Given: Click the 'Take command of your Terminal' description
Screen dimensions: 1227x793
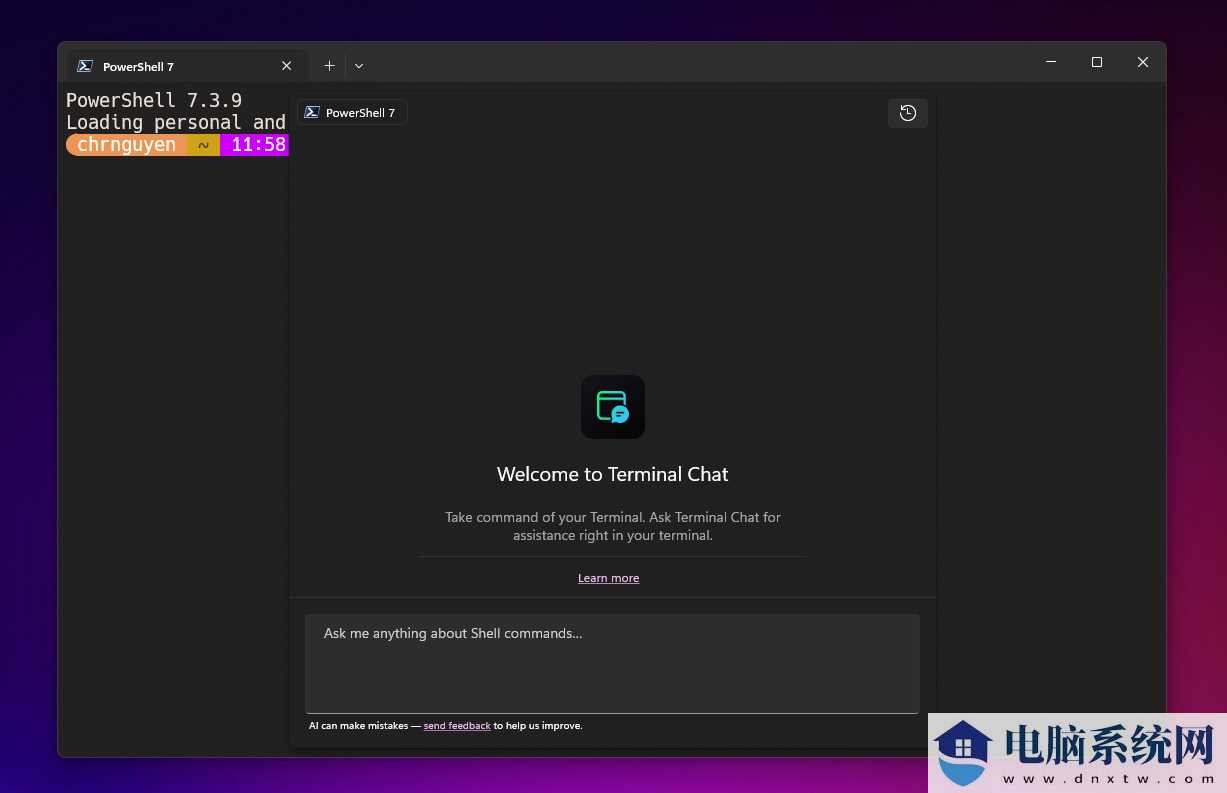Looking at the screenshot, I should [613, 526].
